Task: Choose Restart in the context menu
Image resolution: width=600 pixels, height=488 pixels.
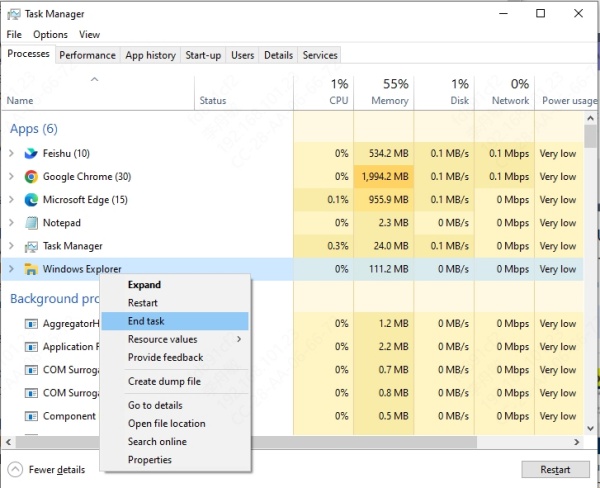Action: [x=175, y=303]
